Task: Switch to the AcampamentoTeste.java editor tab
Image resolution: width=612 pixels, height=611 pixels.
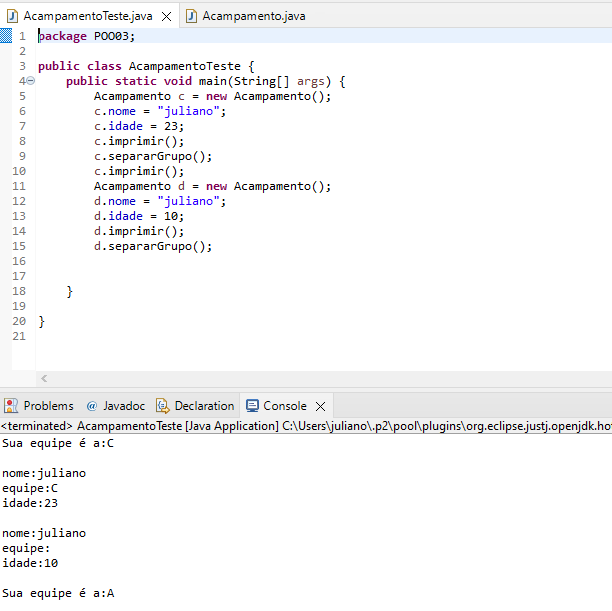Action: pyautogui.click(x=88, y=16)
